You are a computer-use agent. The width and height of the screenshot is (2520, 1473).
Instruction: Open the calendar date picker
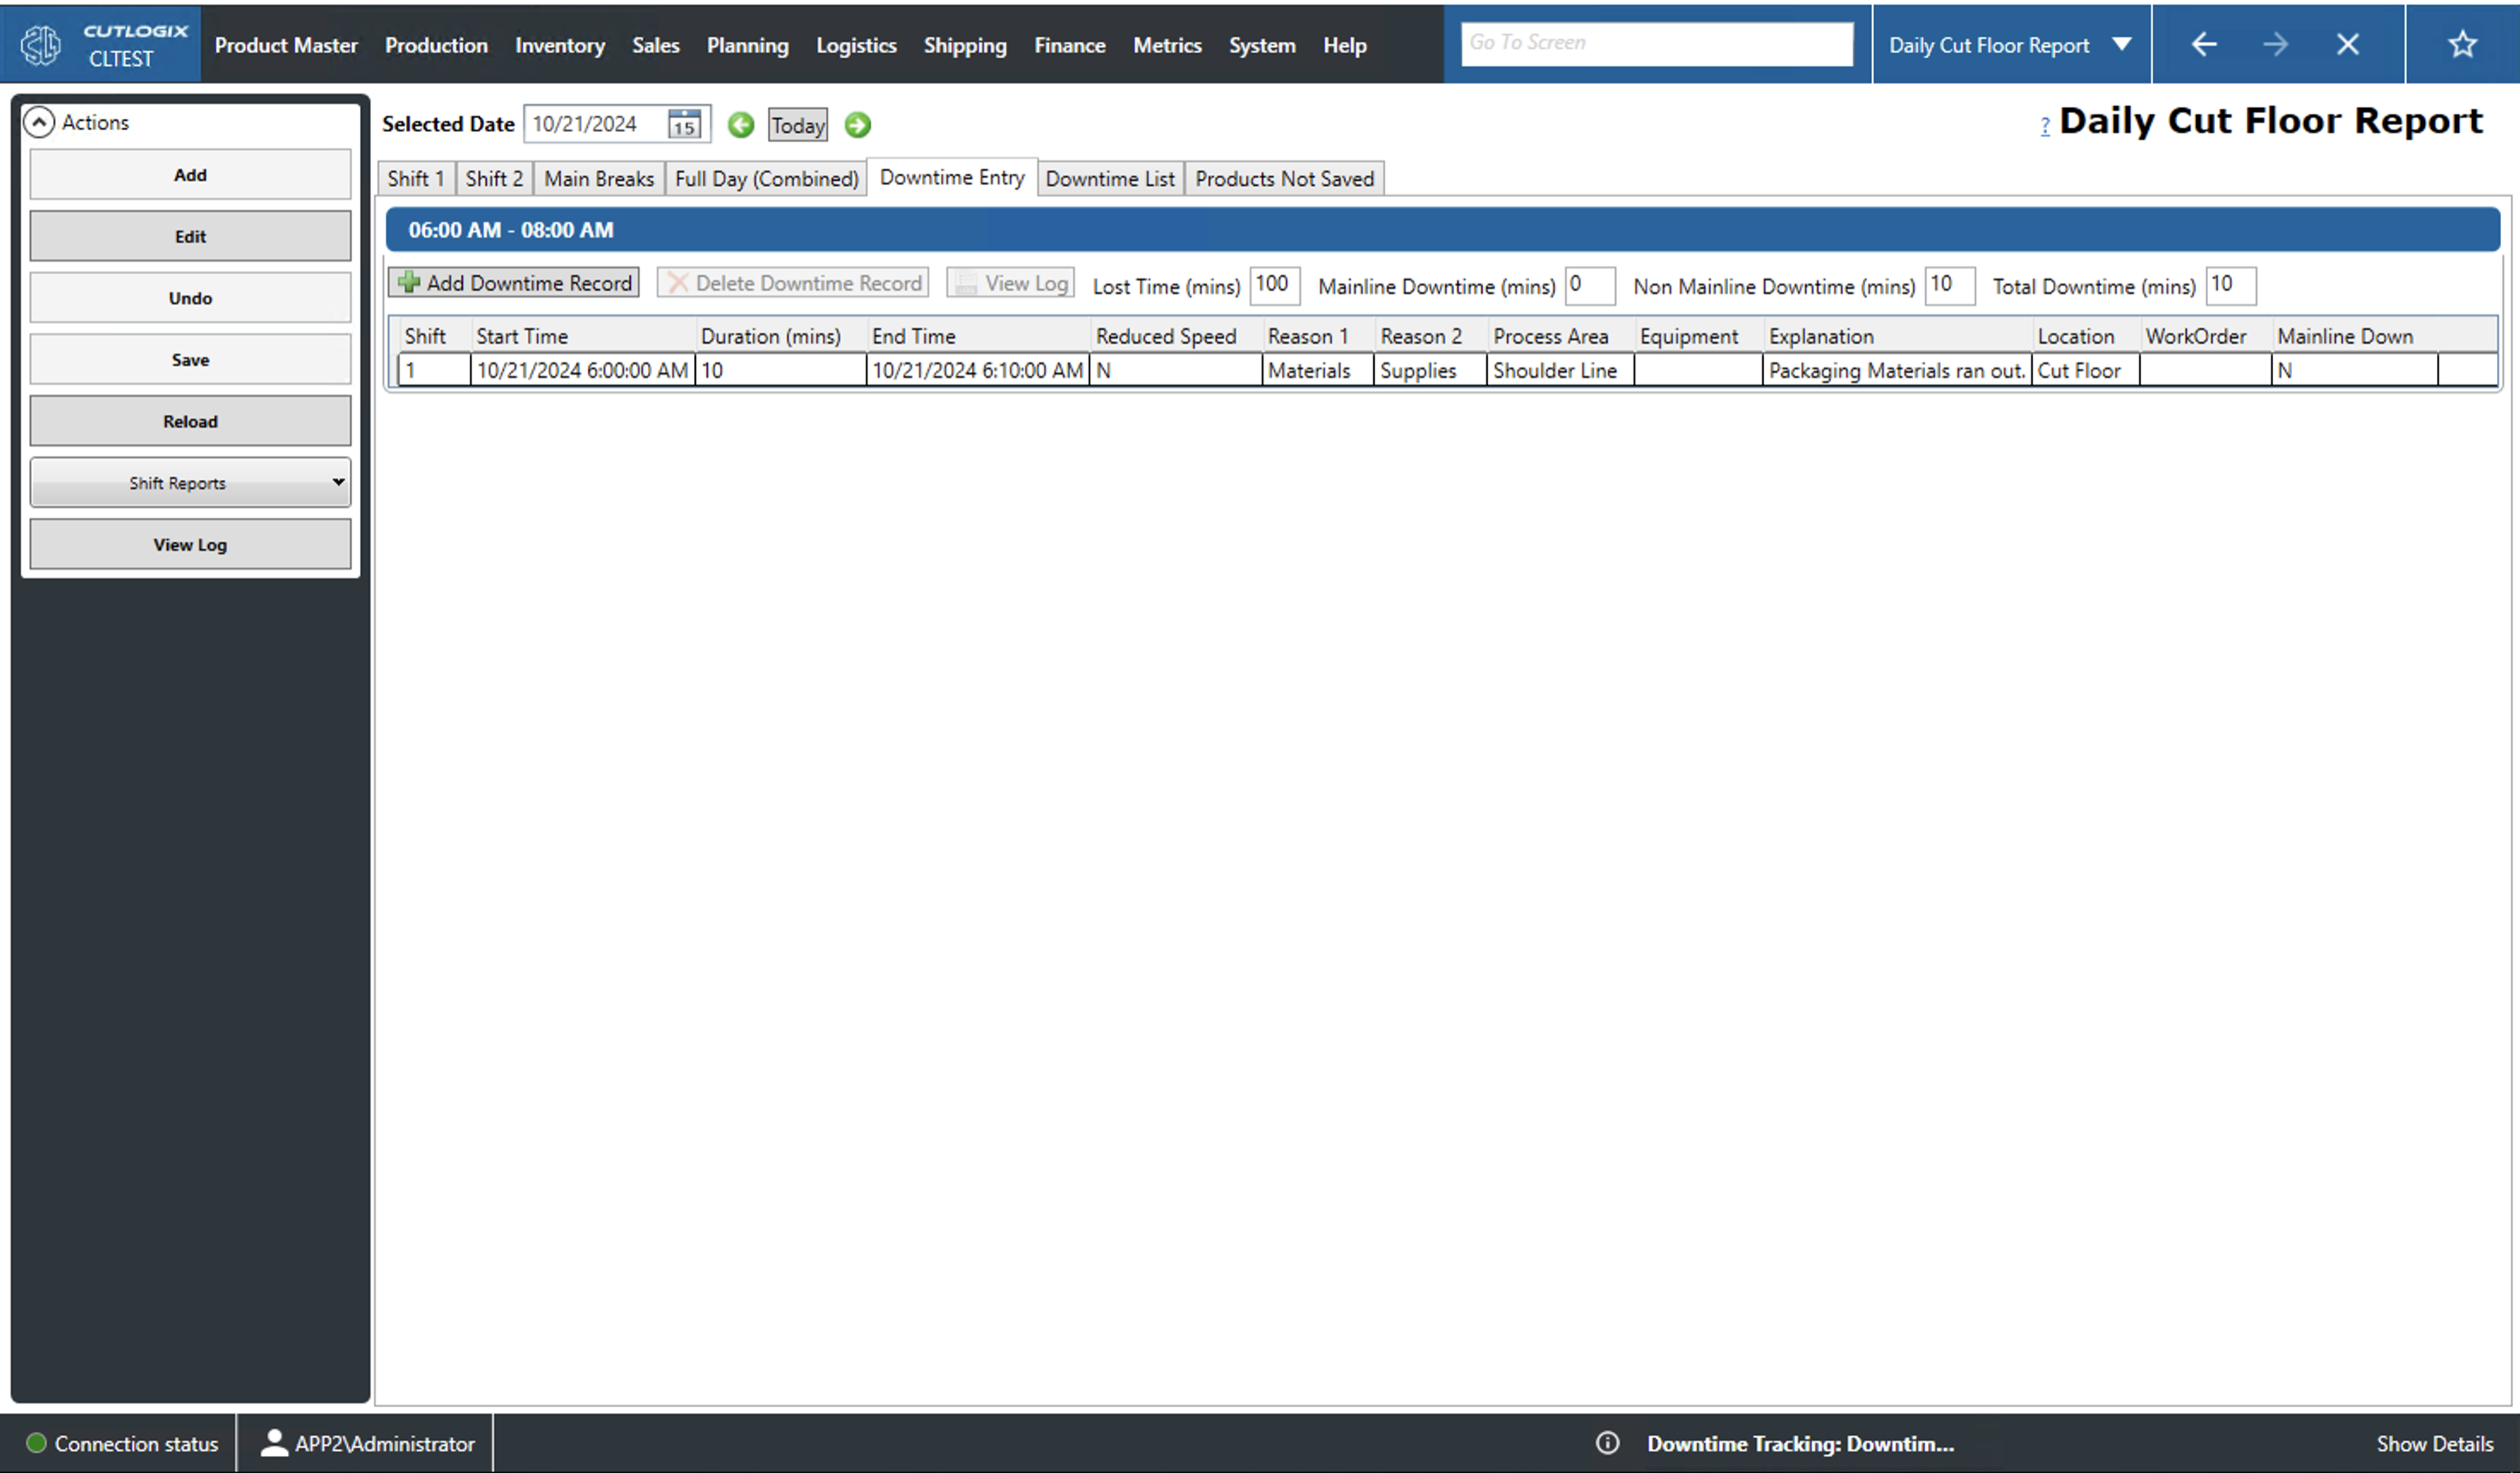tap(684, 124)
